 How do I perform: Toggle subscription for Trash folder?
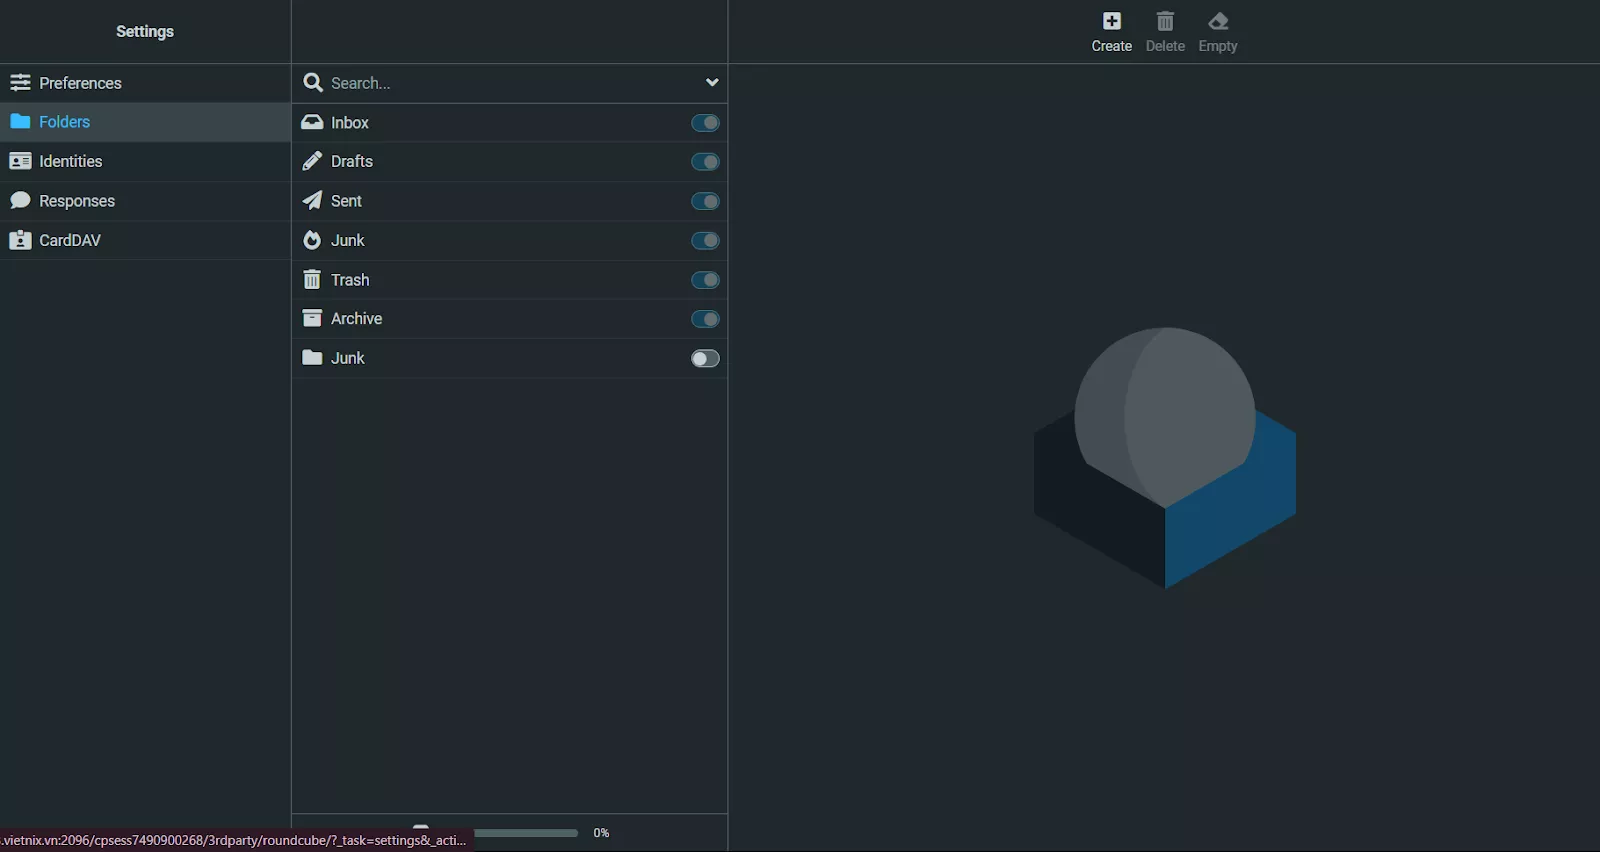pos(705,280)
